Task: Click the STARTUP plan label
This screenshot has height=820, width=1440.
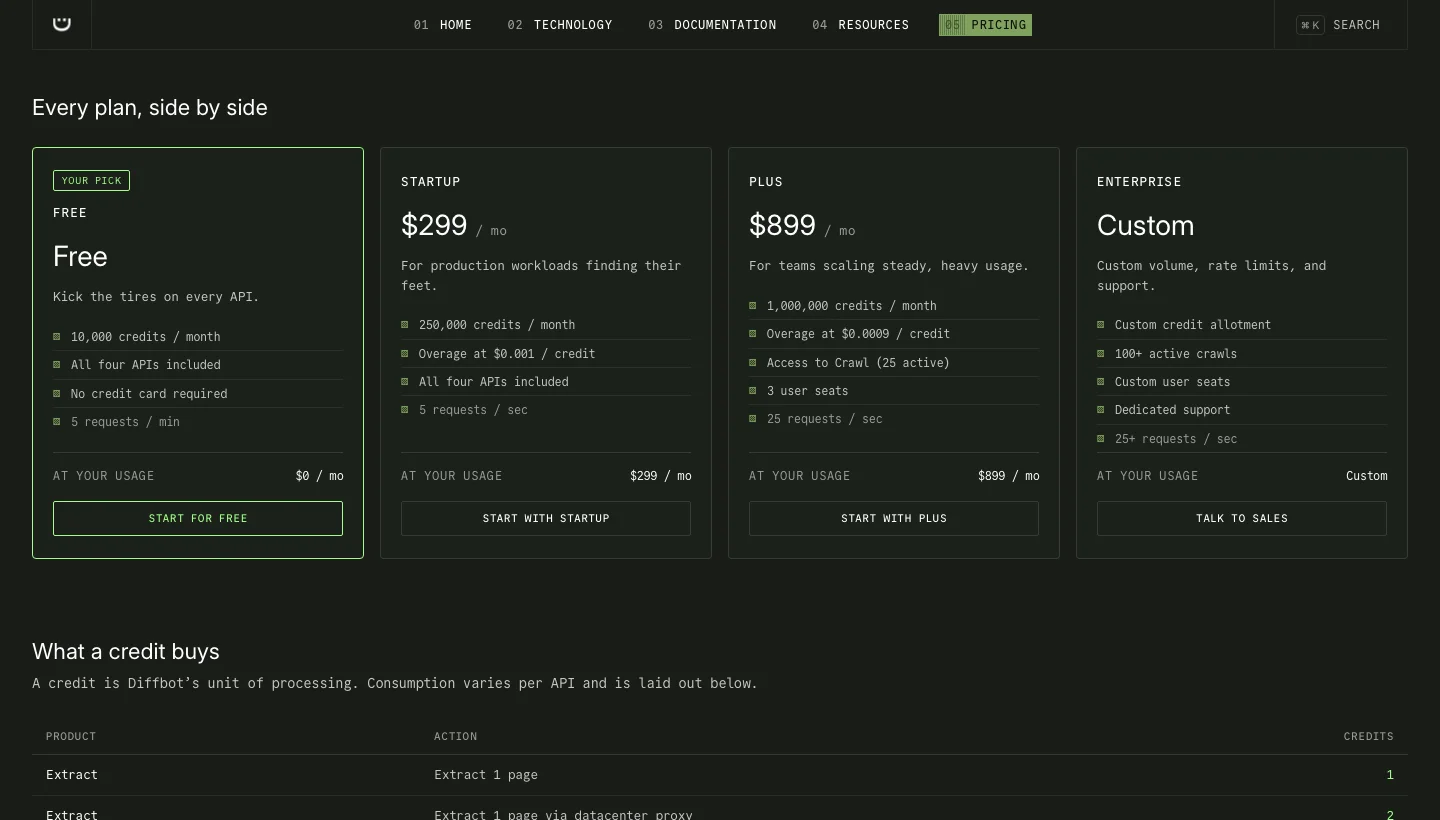Action: coord(431,182)
